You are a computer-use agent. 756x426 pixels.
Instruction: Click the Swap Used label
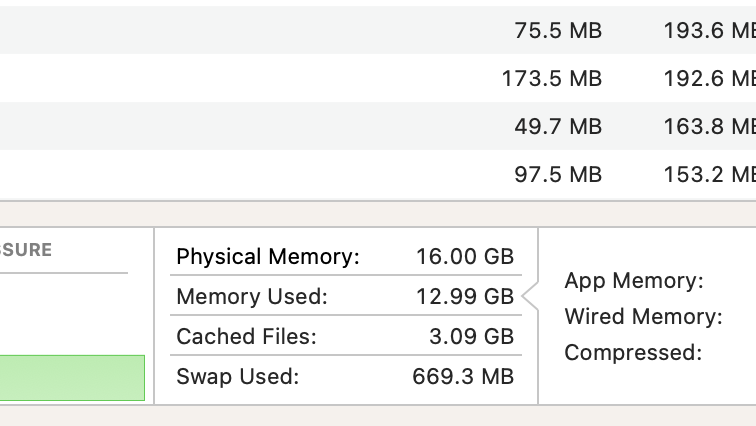point(237,377)
